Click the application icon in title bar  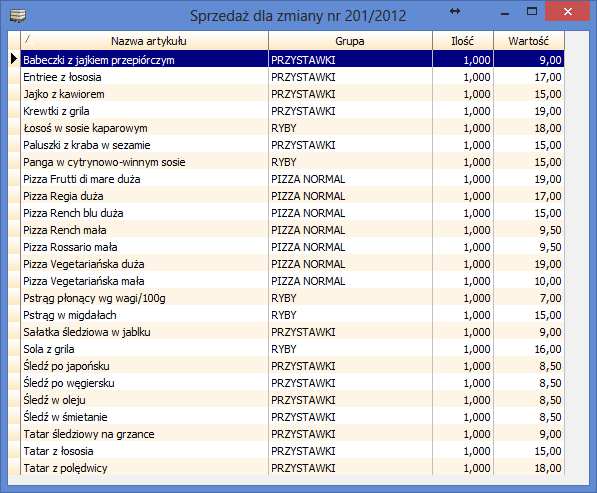pyautogui.click(x=18, y=16)
